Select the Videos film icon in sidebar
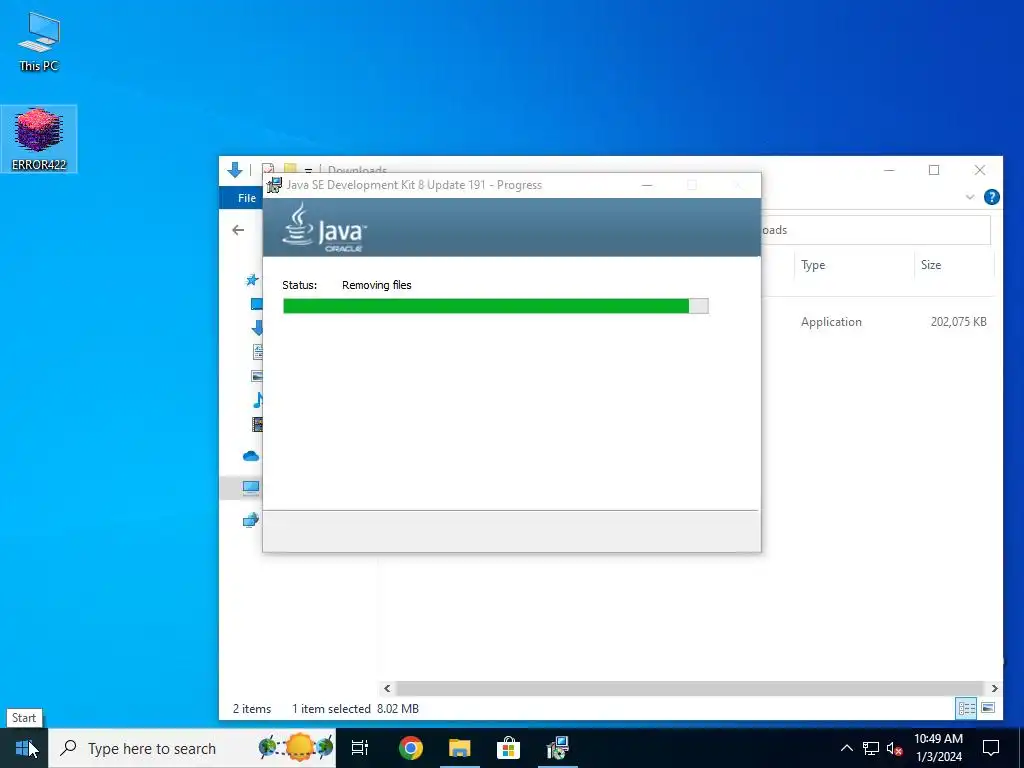The image size is (1024, 768). click(x=257, y=424)
